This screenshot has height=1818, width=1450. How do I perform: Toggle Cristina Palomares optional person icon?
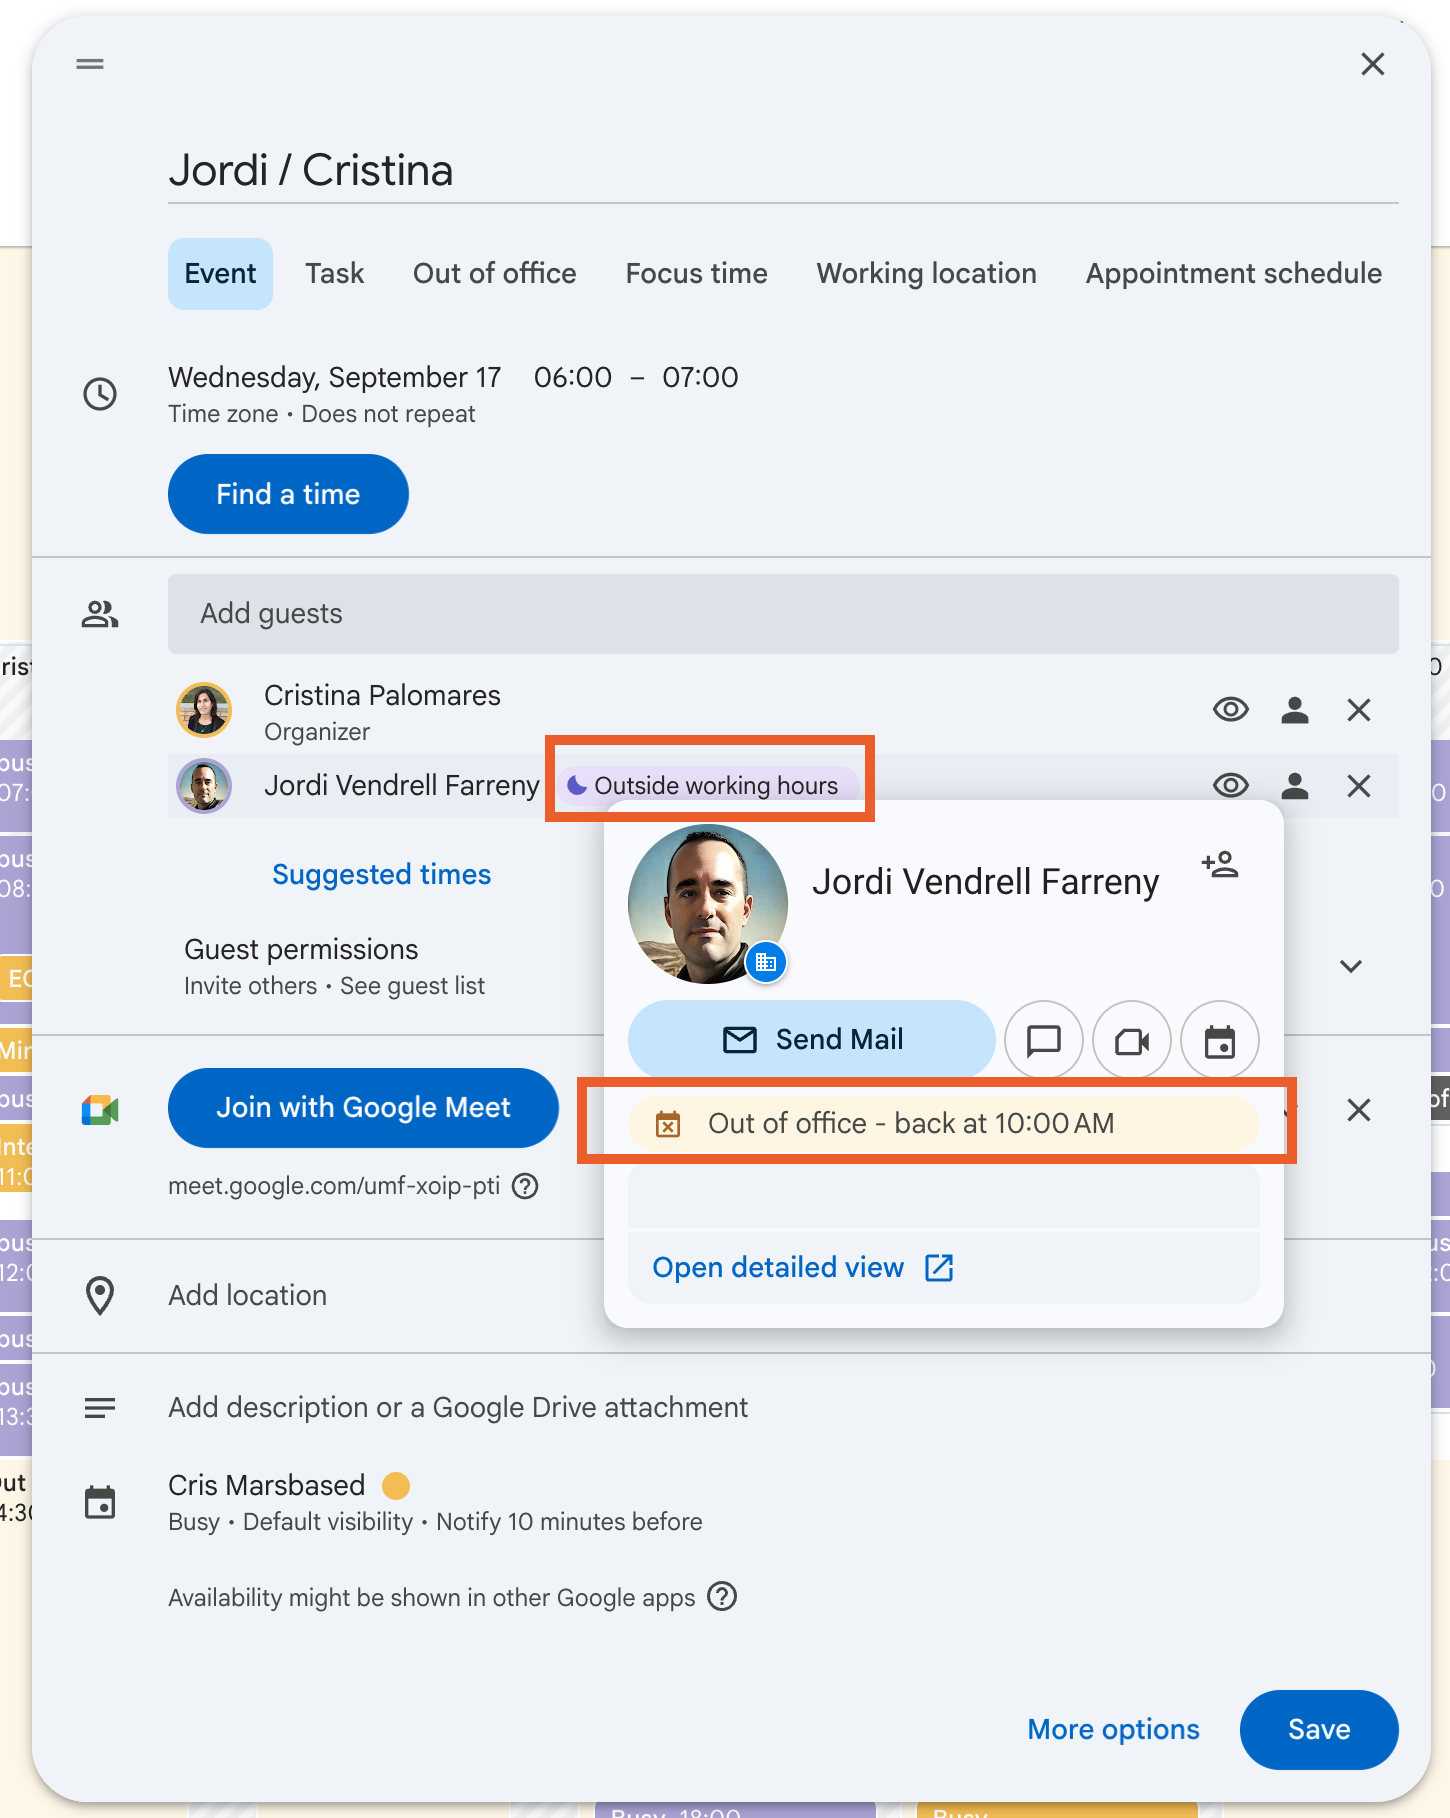pos(1295,710)
